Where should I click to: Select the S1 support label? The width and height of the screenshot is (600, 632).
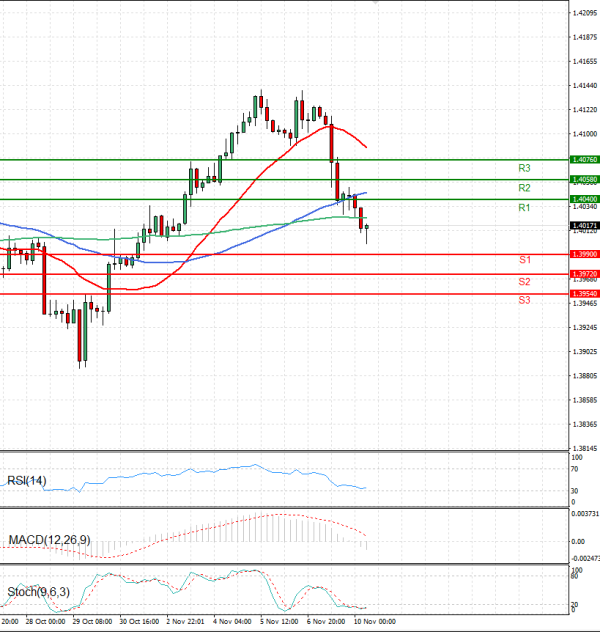click(x=524, y=260)
